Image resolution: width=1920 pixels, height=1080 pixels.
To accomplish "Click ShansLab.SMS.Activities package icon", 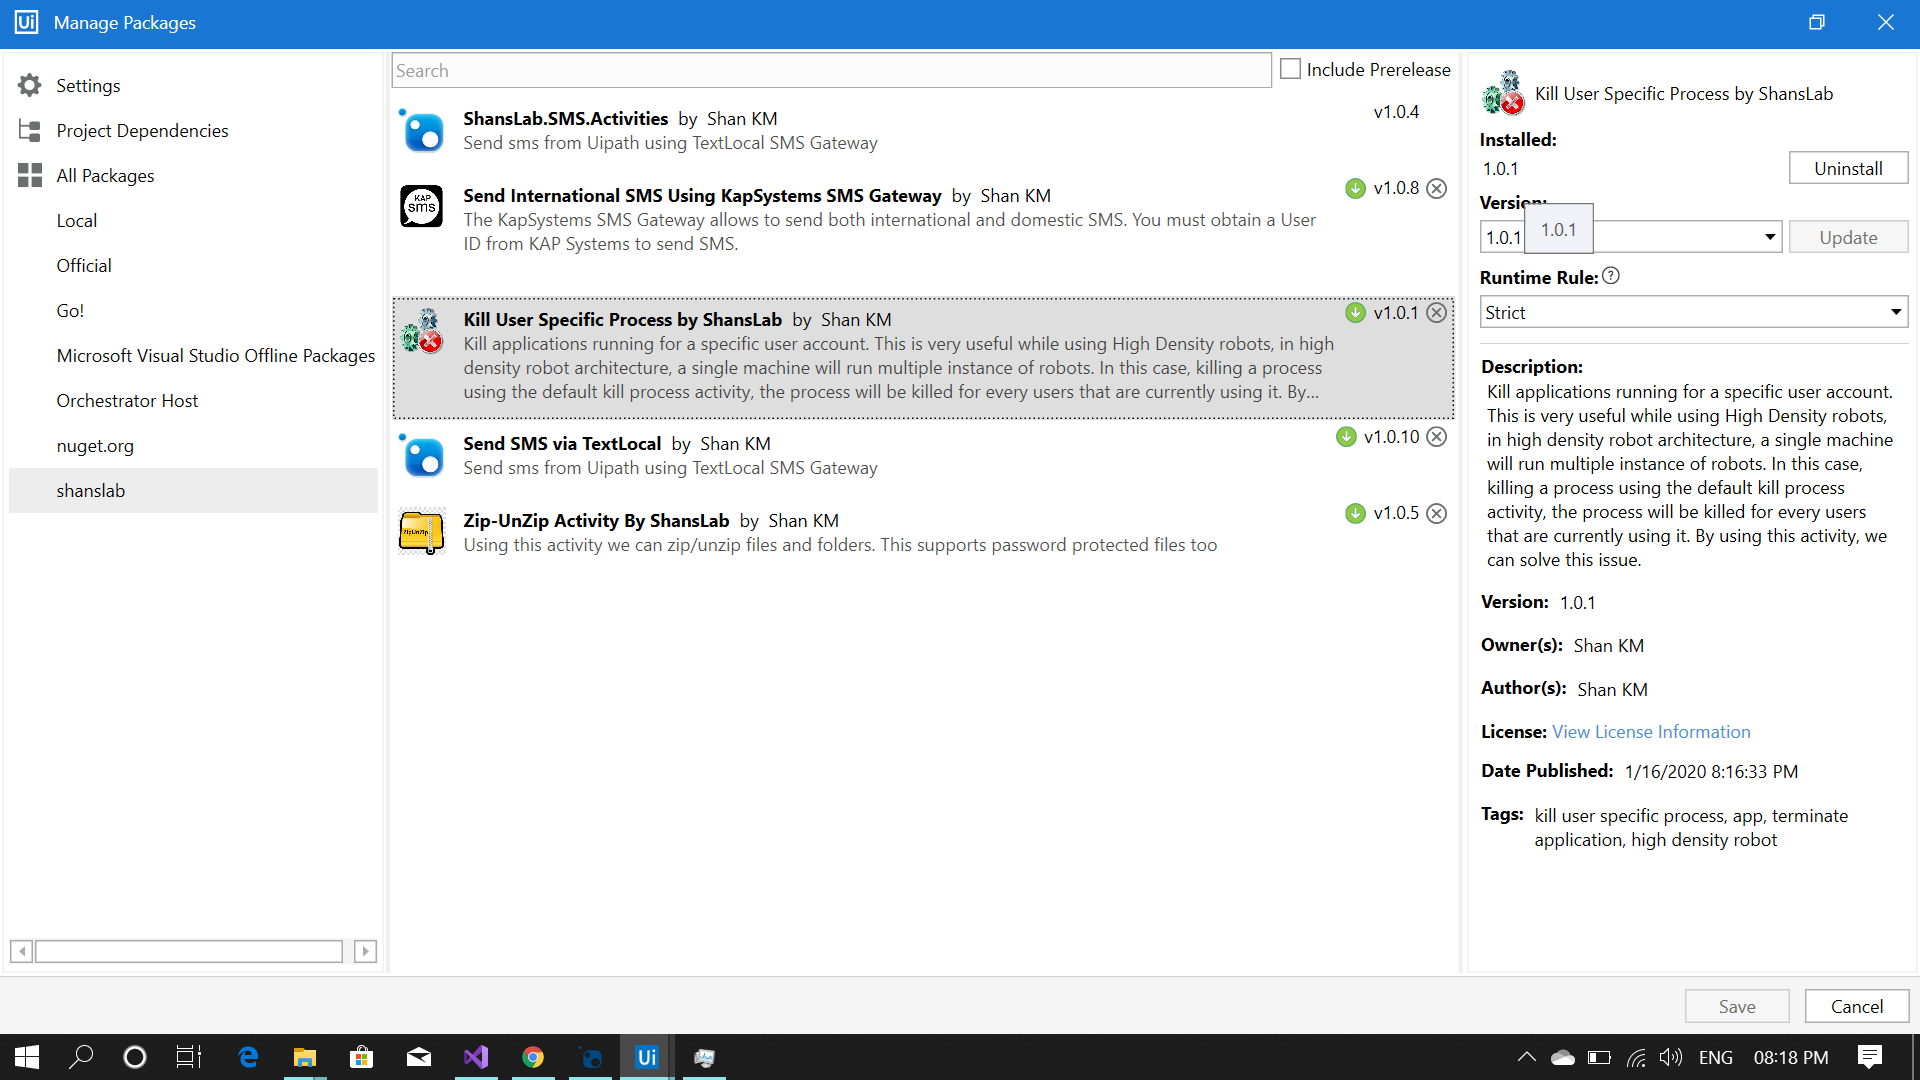I will (x=422, y=131).
